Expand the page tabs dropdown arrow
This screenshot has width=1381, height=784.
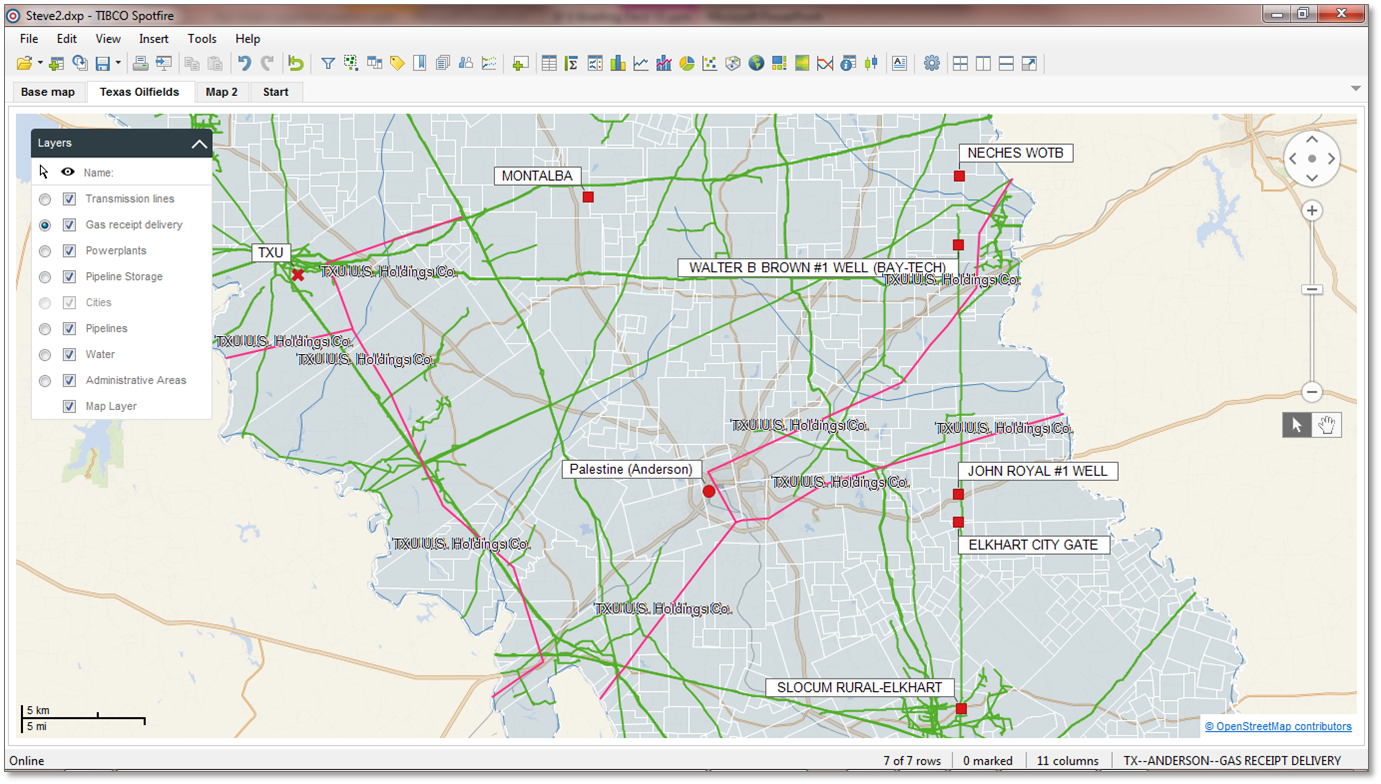[1356, 89]
